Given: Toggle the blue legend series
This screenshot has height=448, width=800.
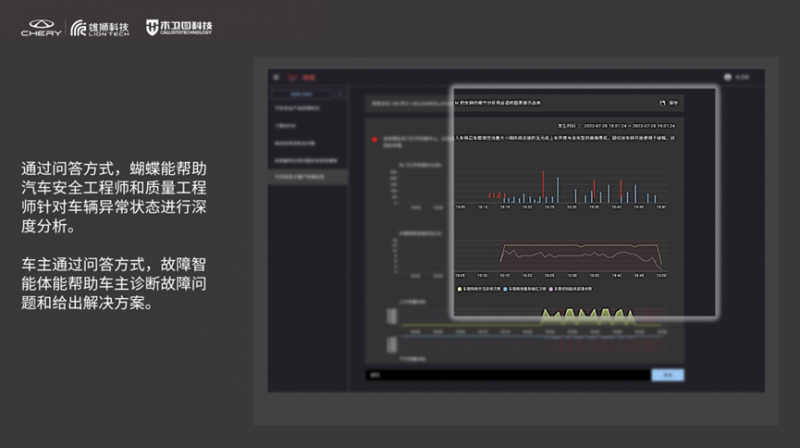Looking at the screenshot, I should [524, 289].
